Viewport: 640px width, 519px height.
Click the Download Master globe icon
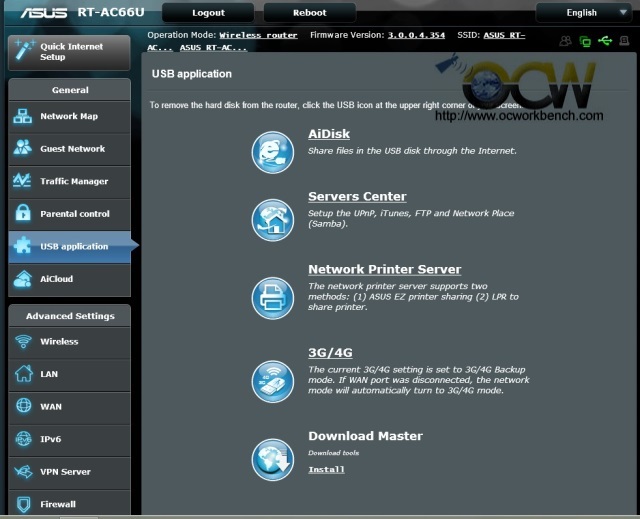273,460
